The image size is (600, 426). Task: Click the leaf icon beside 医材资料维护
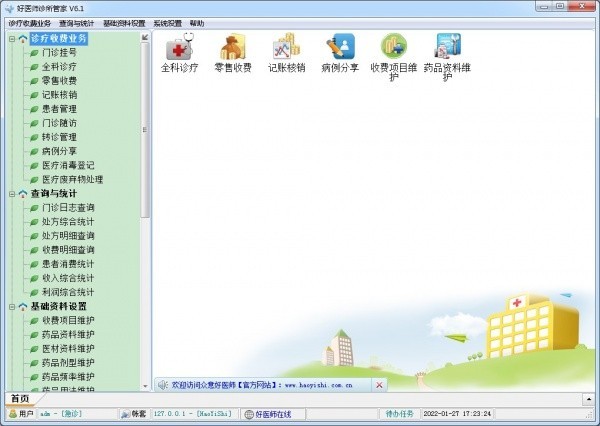coord(34,349)
